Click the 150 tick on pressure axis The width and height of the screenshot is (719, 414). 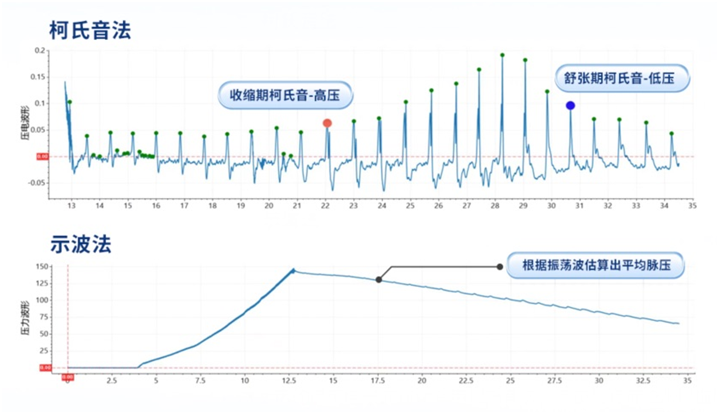[42, 266]
